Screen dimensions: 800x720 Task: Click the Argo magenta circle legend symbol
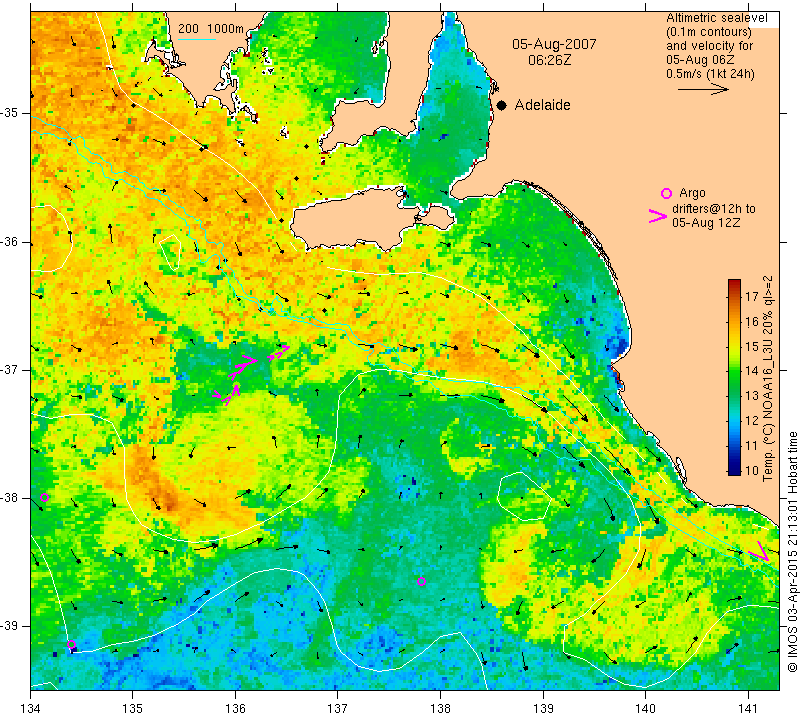coord(666,193)
